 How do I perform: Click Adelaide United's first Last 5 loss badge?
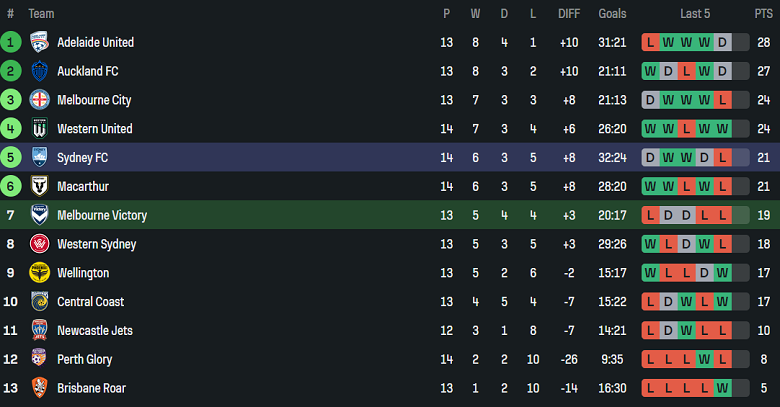tap(651, 42)
